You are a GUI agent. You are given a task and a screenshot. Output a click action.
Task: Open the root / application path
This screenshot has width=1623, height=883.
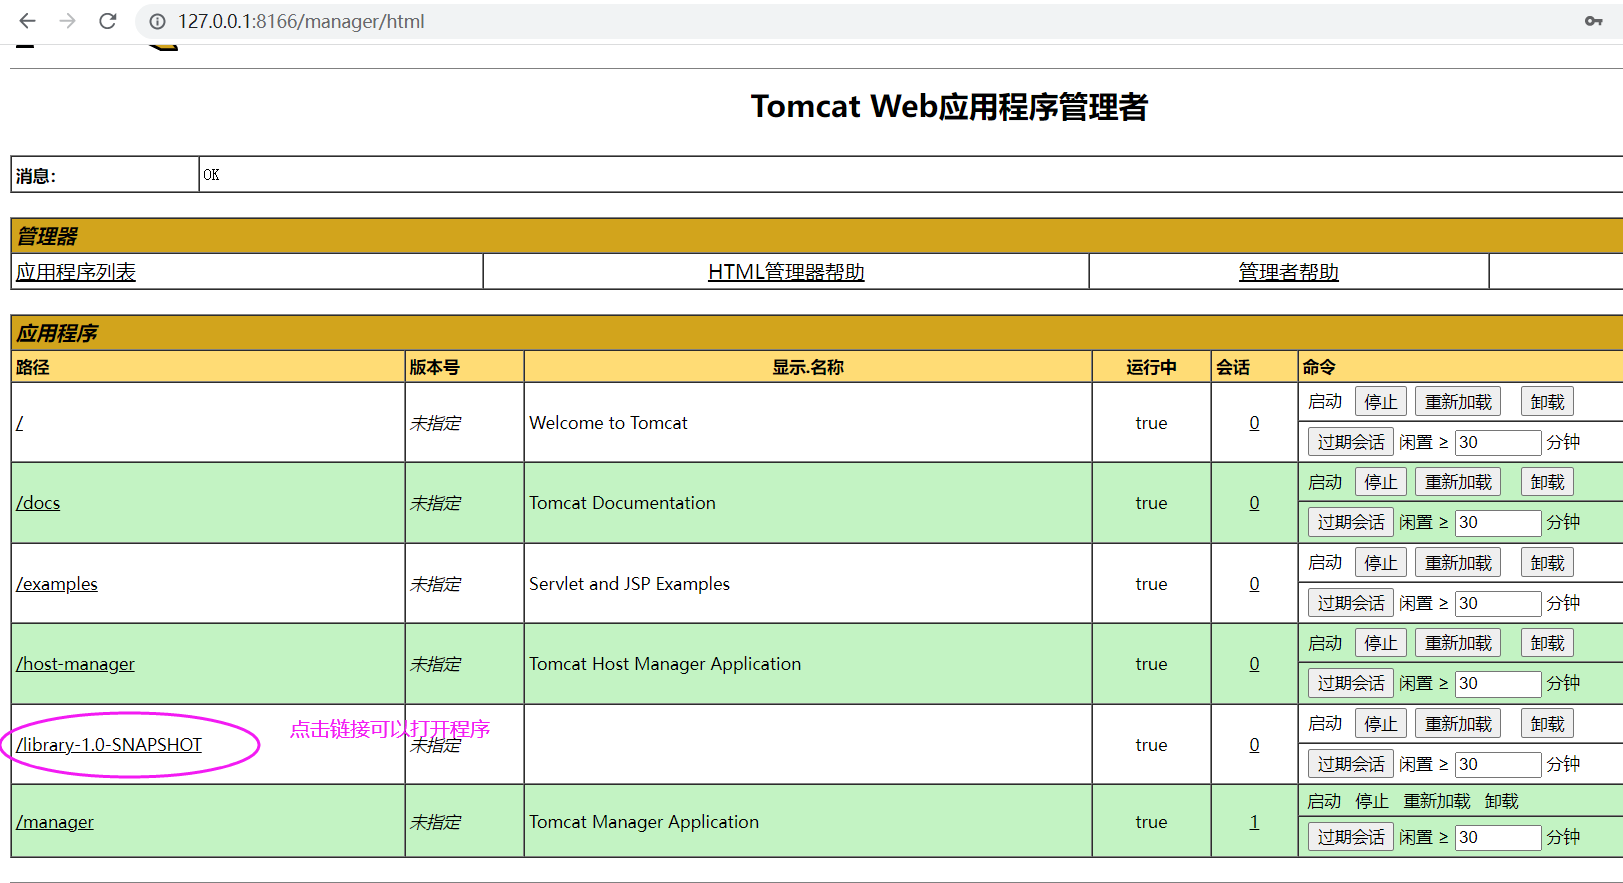tap(19, 423)
